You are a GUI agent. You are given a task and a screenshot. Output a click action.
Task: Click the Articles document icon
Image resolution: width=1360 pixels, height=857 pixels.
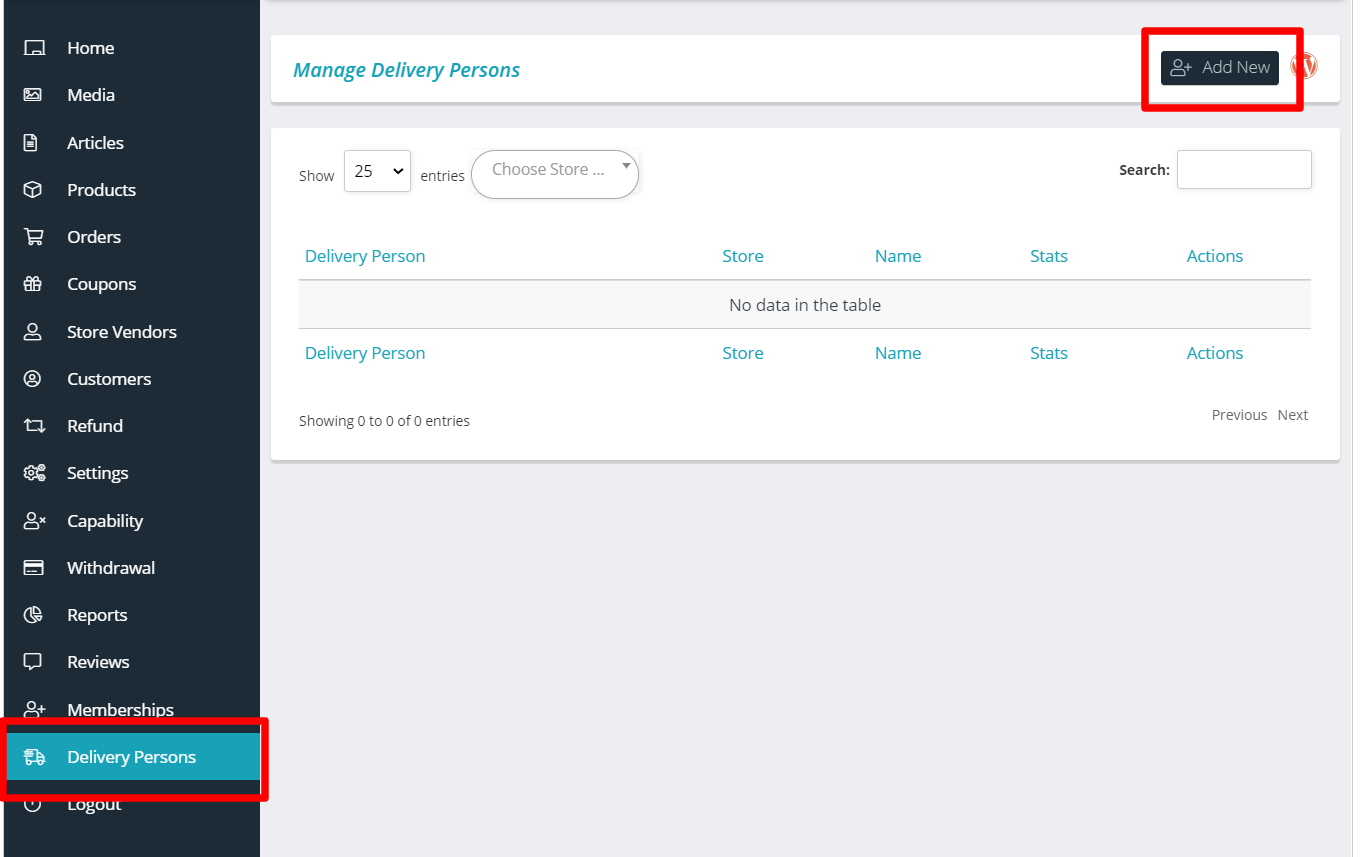[31, 143]
